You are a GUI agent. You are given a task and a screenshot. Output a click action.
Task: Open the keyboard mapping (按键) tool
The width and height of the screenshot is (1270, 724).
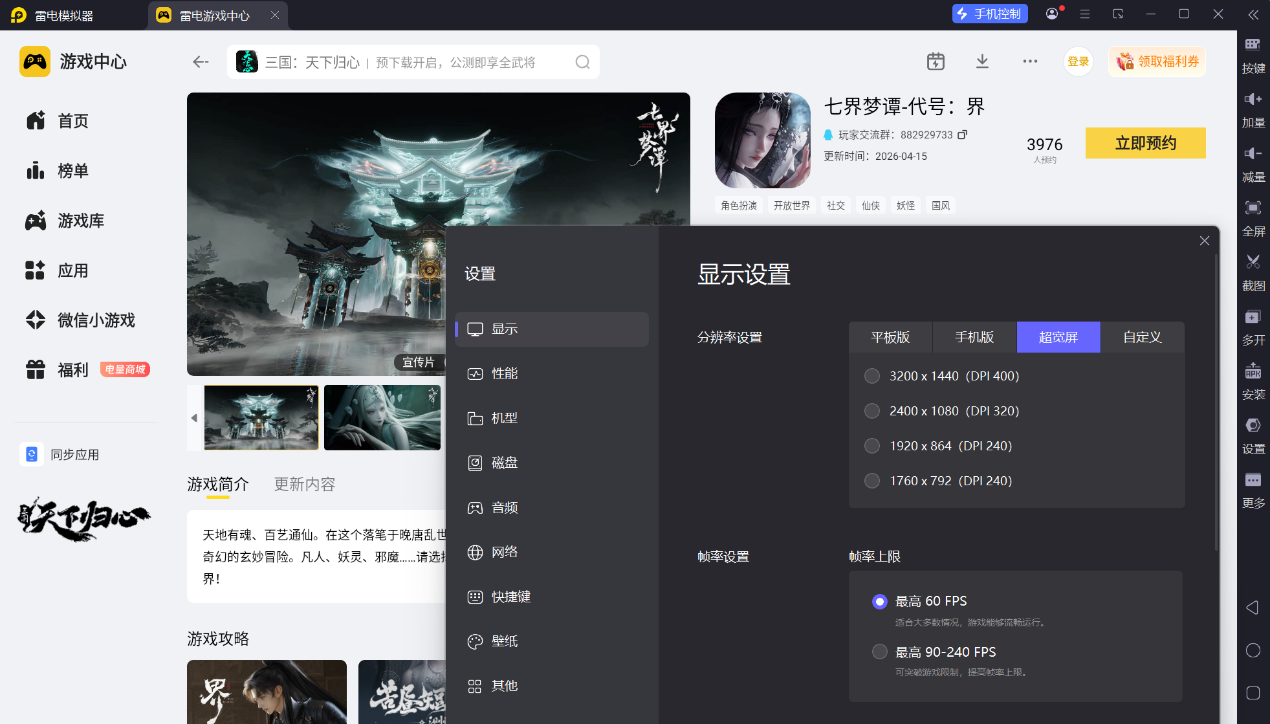pyautogui.click(x=1253, y=45)
